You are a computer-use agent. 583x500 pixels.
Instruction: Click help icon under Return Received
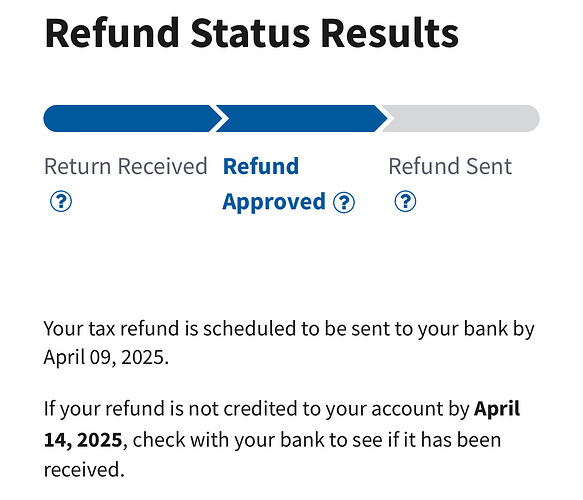(61, 201)
